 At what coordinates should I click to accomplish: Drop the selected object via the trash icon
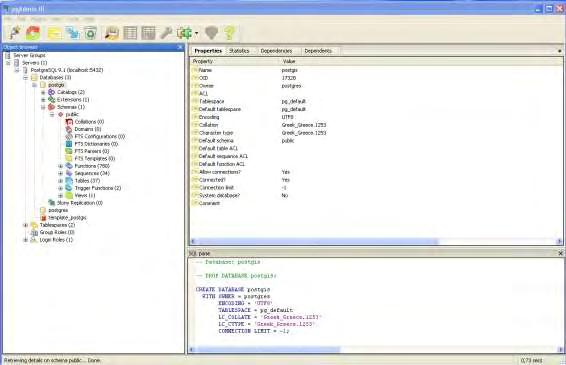[x=91, y=33]
